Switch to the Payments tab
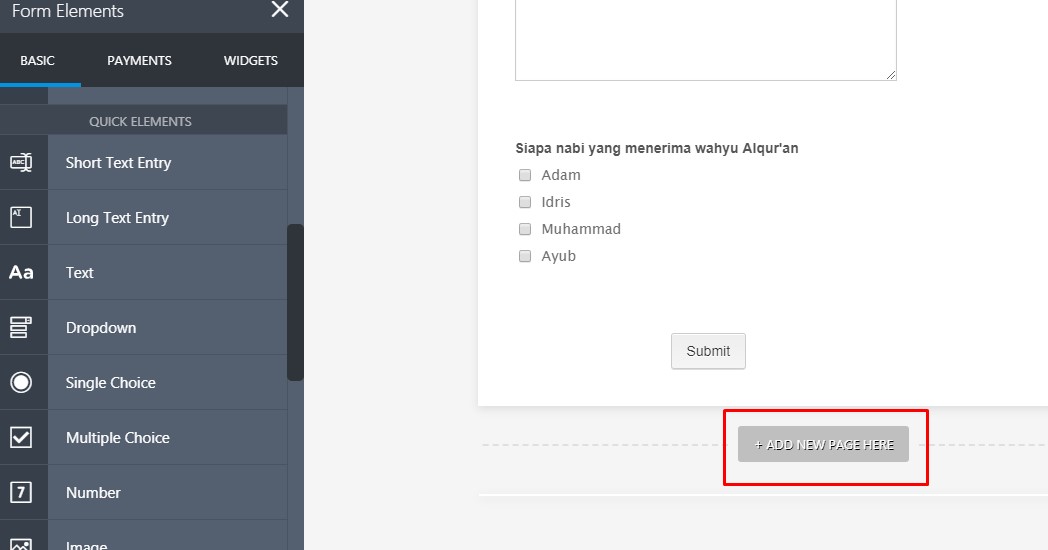The width and height of the screenshot is (1048, 550). pos(139,60)
